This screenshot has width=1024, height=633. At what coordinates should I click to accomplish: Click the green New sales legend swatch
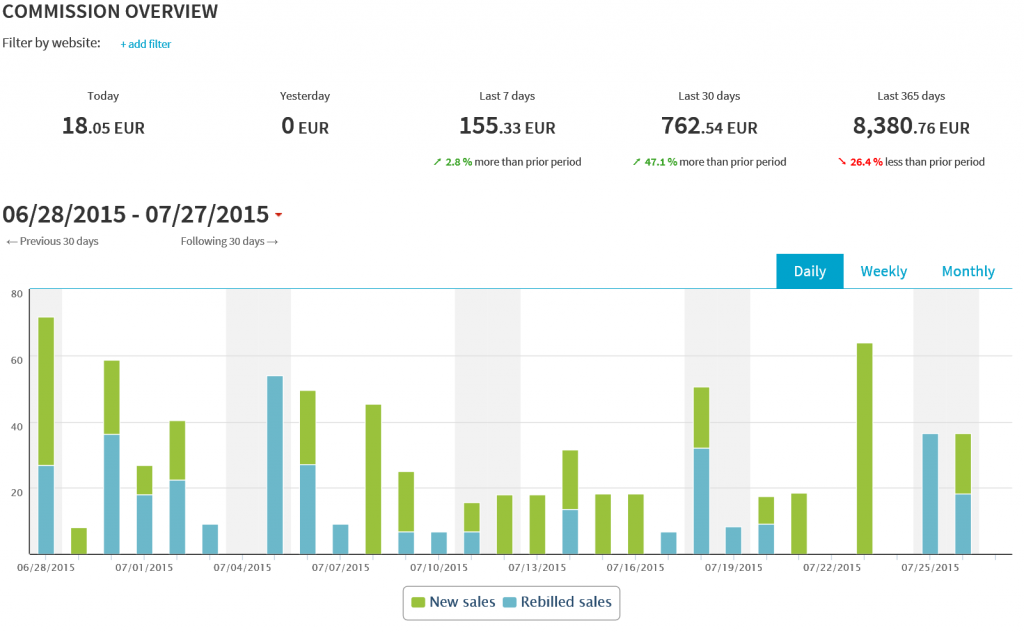(x=418, y=602)
